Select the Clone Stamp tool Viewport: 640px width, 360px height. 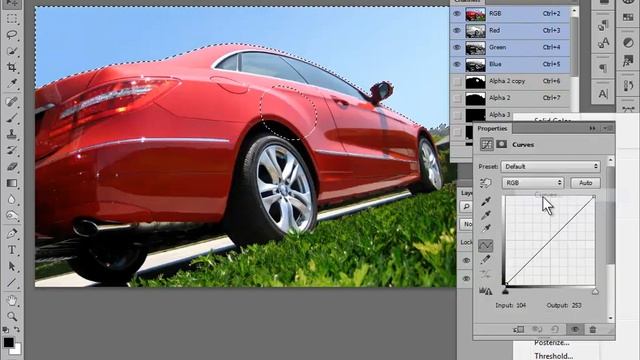(x=12, y=134)
